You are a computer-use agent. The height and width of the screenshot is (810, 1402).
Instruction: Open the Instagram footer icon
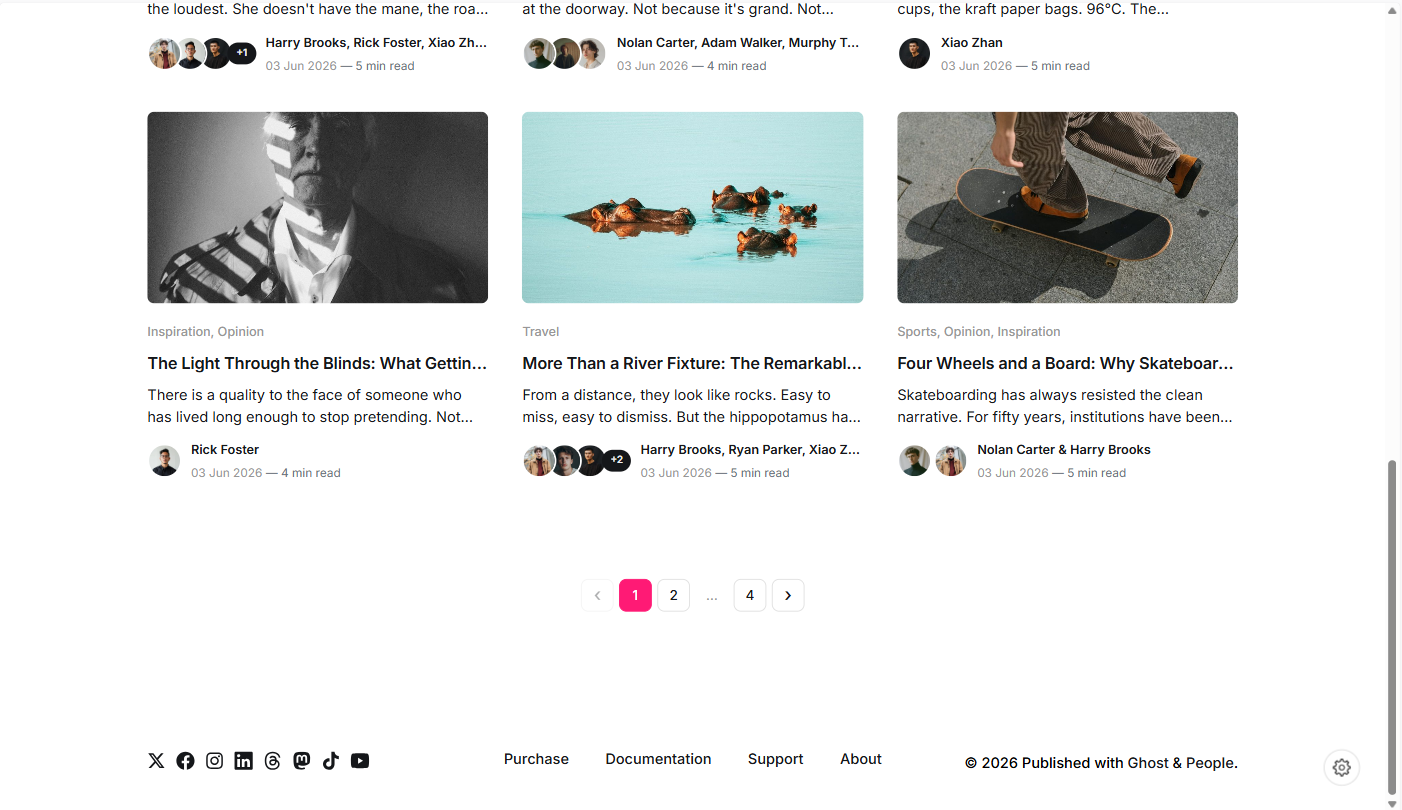point(214,761)
